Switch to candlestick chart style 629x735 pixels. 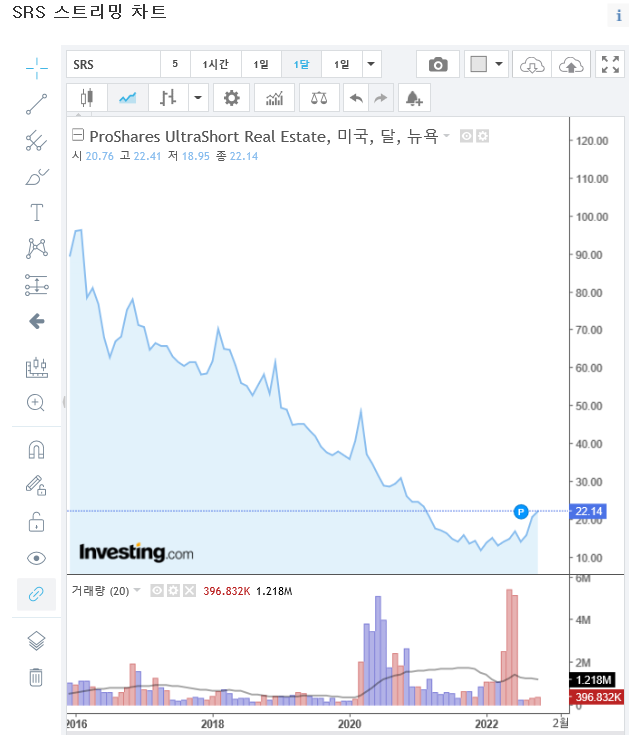[x=87, y=98]
